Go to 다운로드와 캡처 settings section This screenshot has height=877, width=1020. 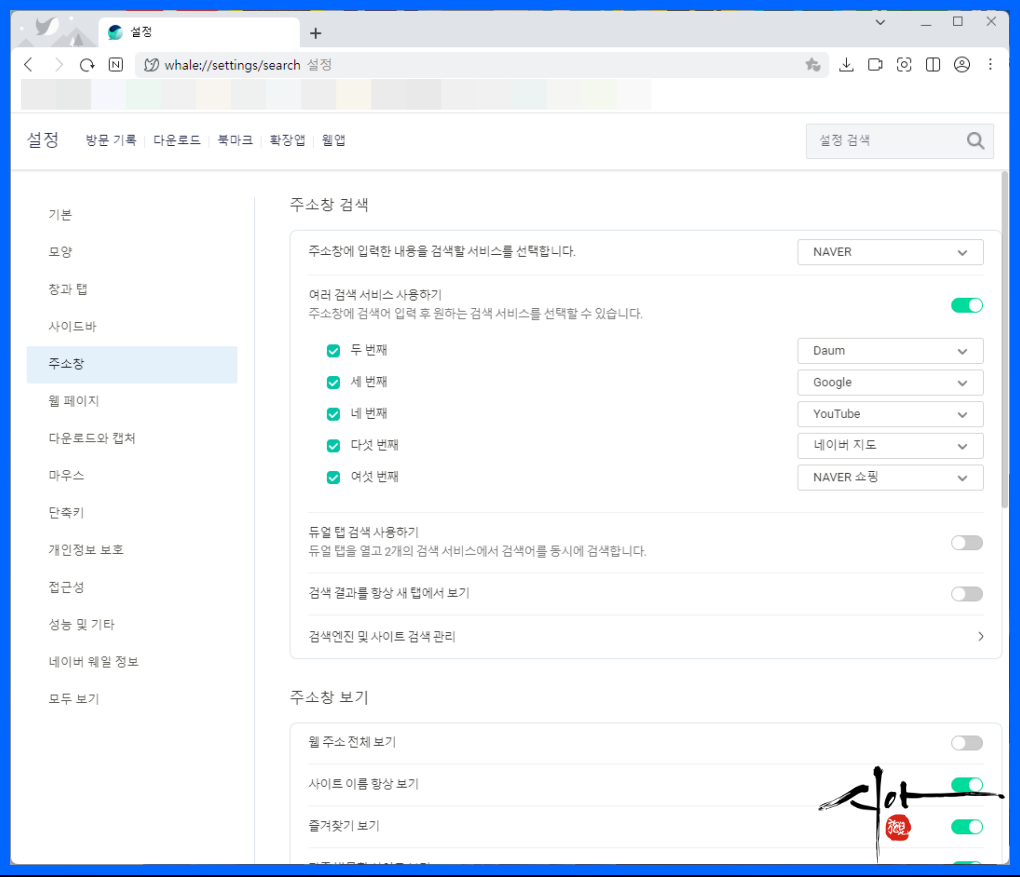pos(92,438)
